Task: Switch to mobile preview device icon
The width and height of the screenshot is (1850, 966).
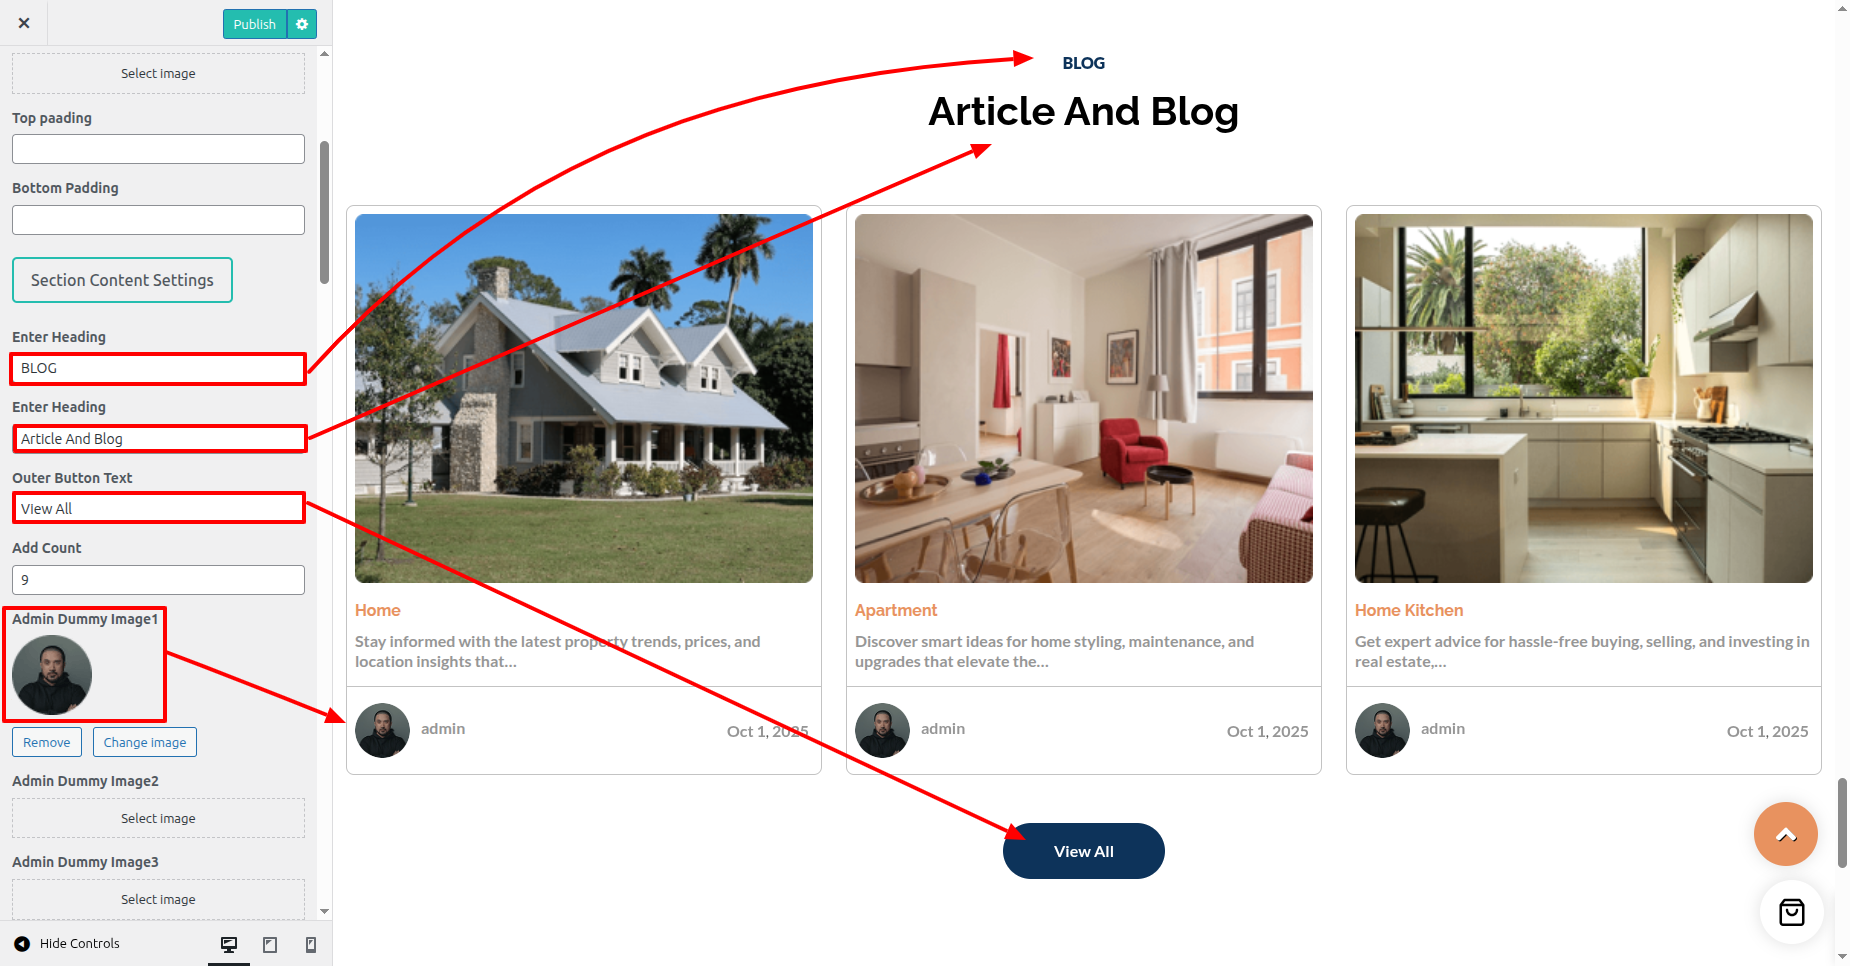Action: click(x=311, y=944)
